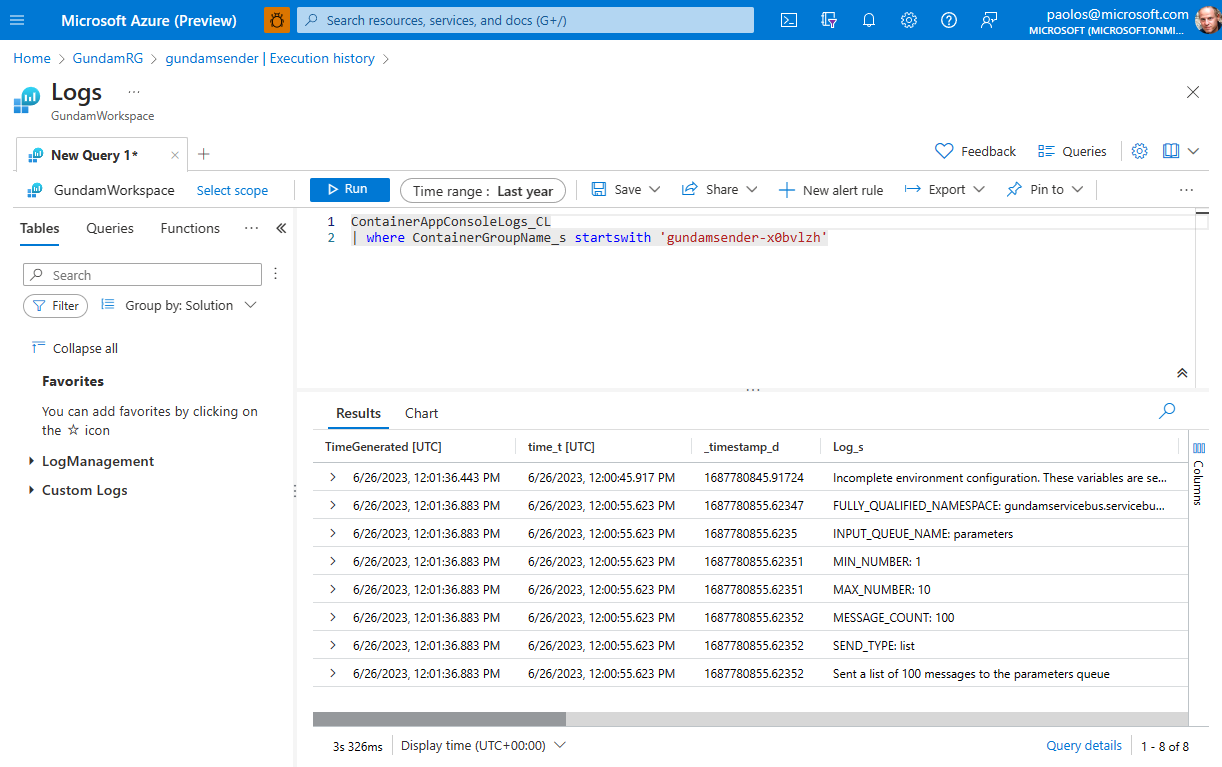Screen dimensions: 1222x767
Task: Click the Select scope link
Action: pyautogui.click(x=232, y=190)
